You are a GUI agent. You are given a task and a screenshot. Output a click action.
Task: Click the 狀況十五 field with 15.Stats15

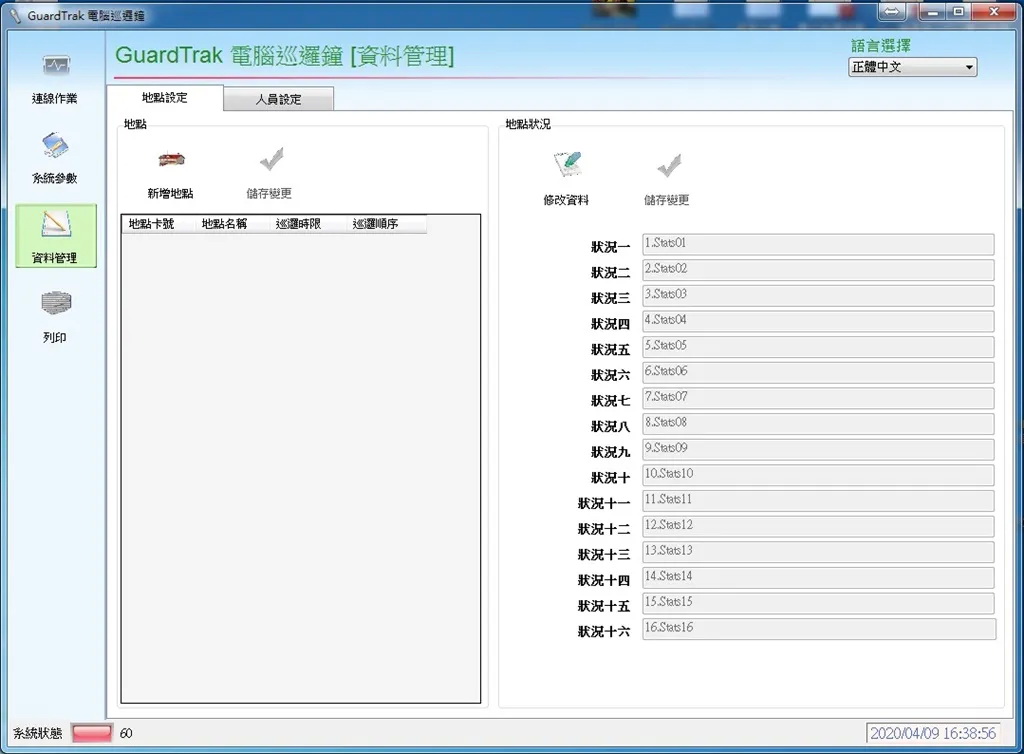818,603
